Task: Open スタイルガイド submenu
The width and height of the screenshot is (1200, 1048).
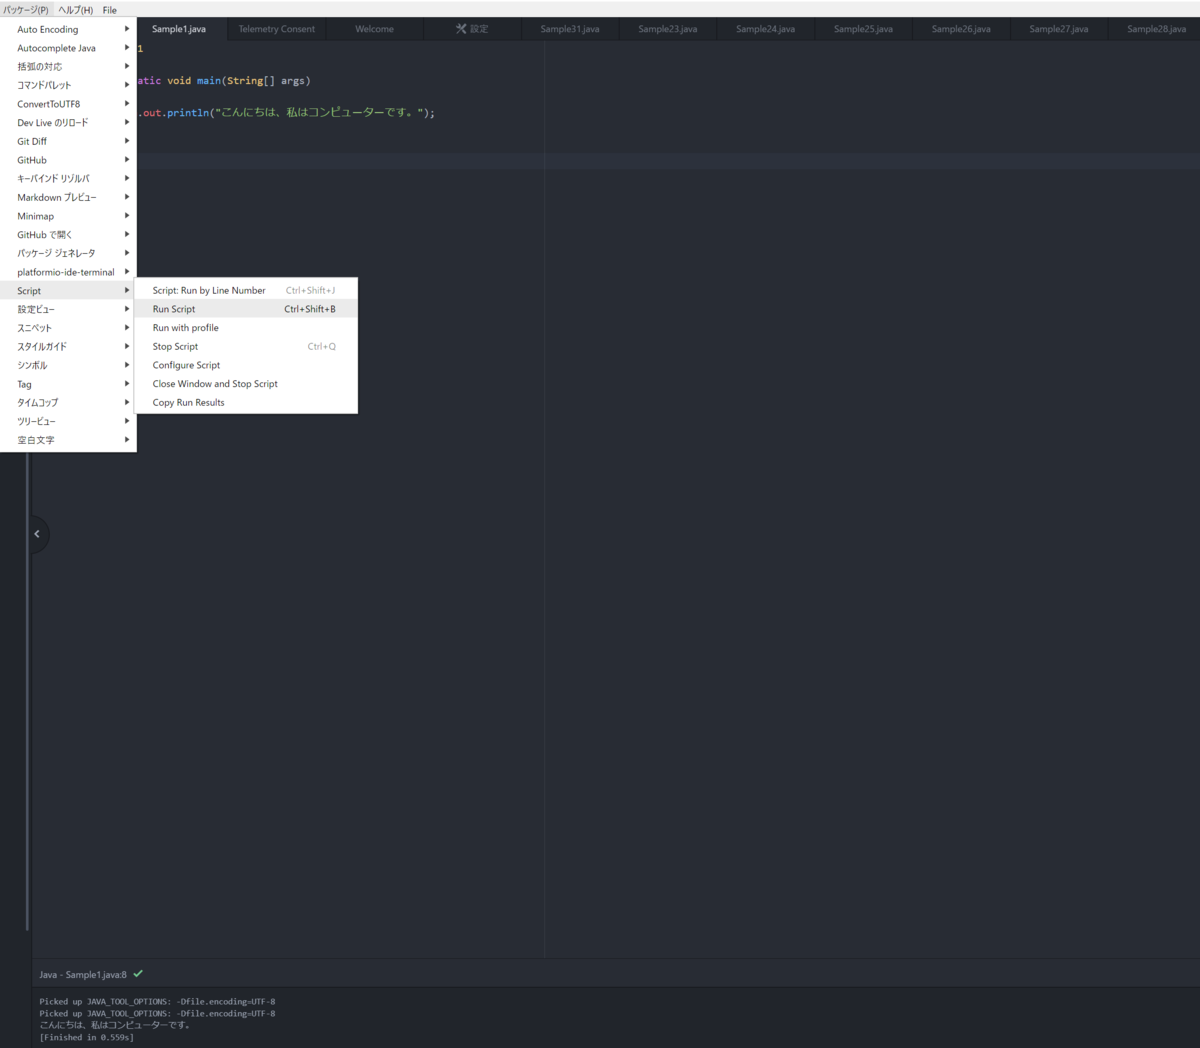Action: (68, 346)
